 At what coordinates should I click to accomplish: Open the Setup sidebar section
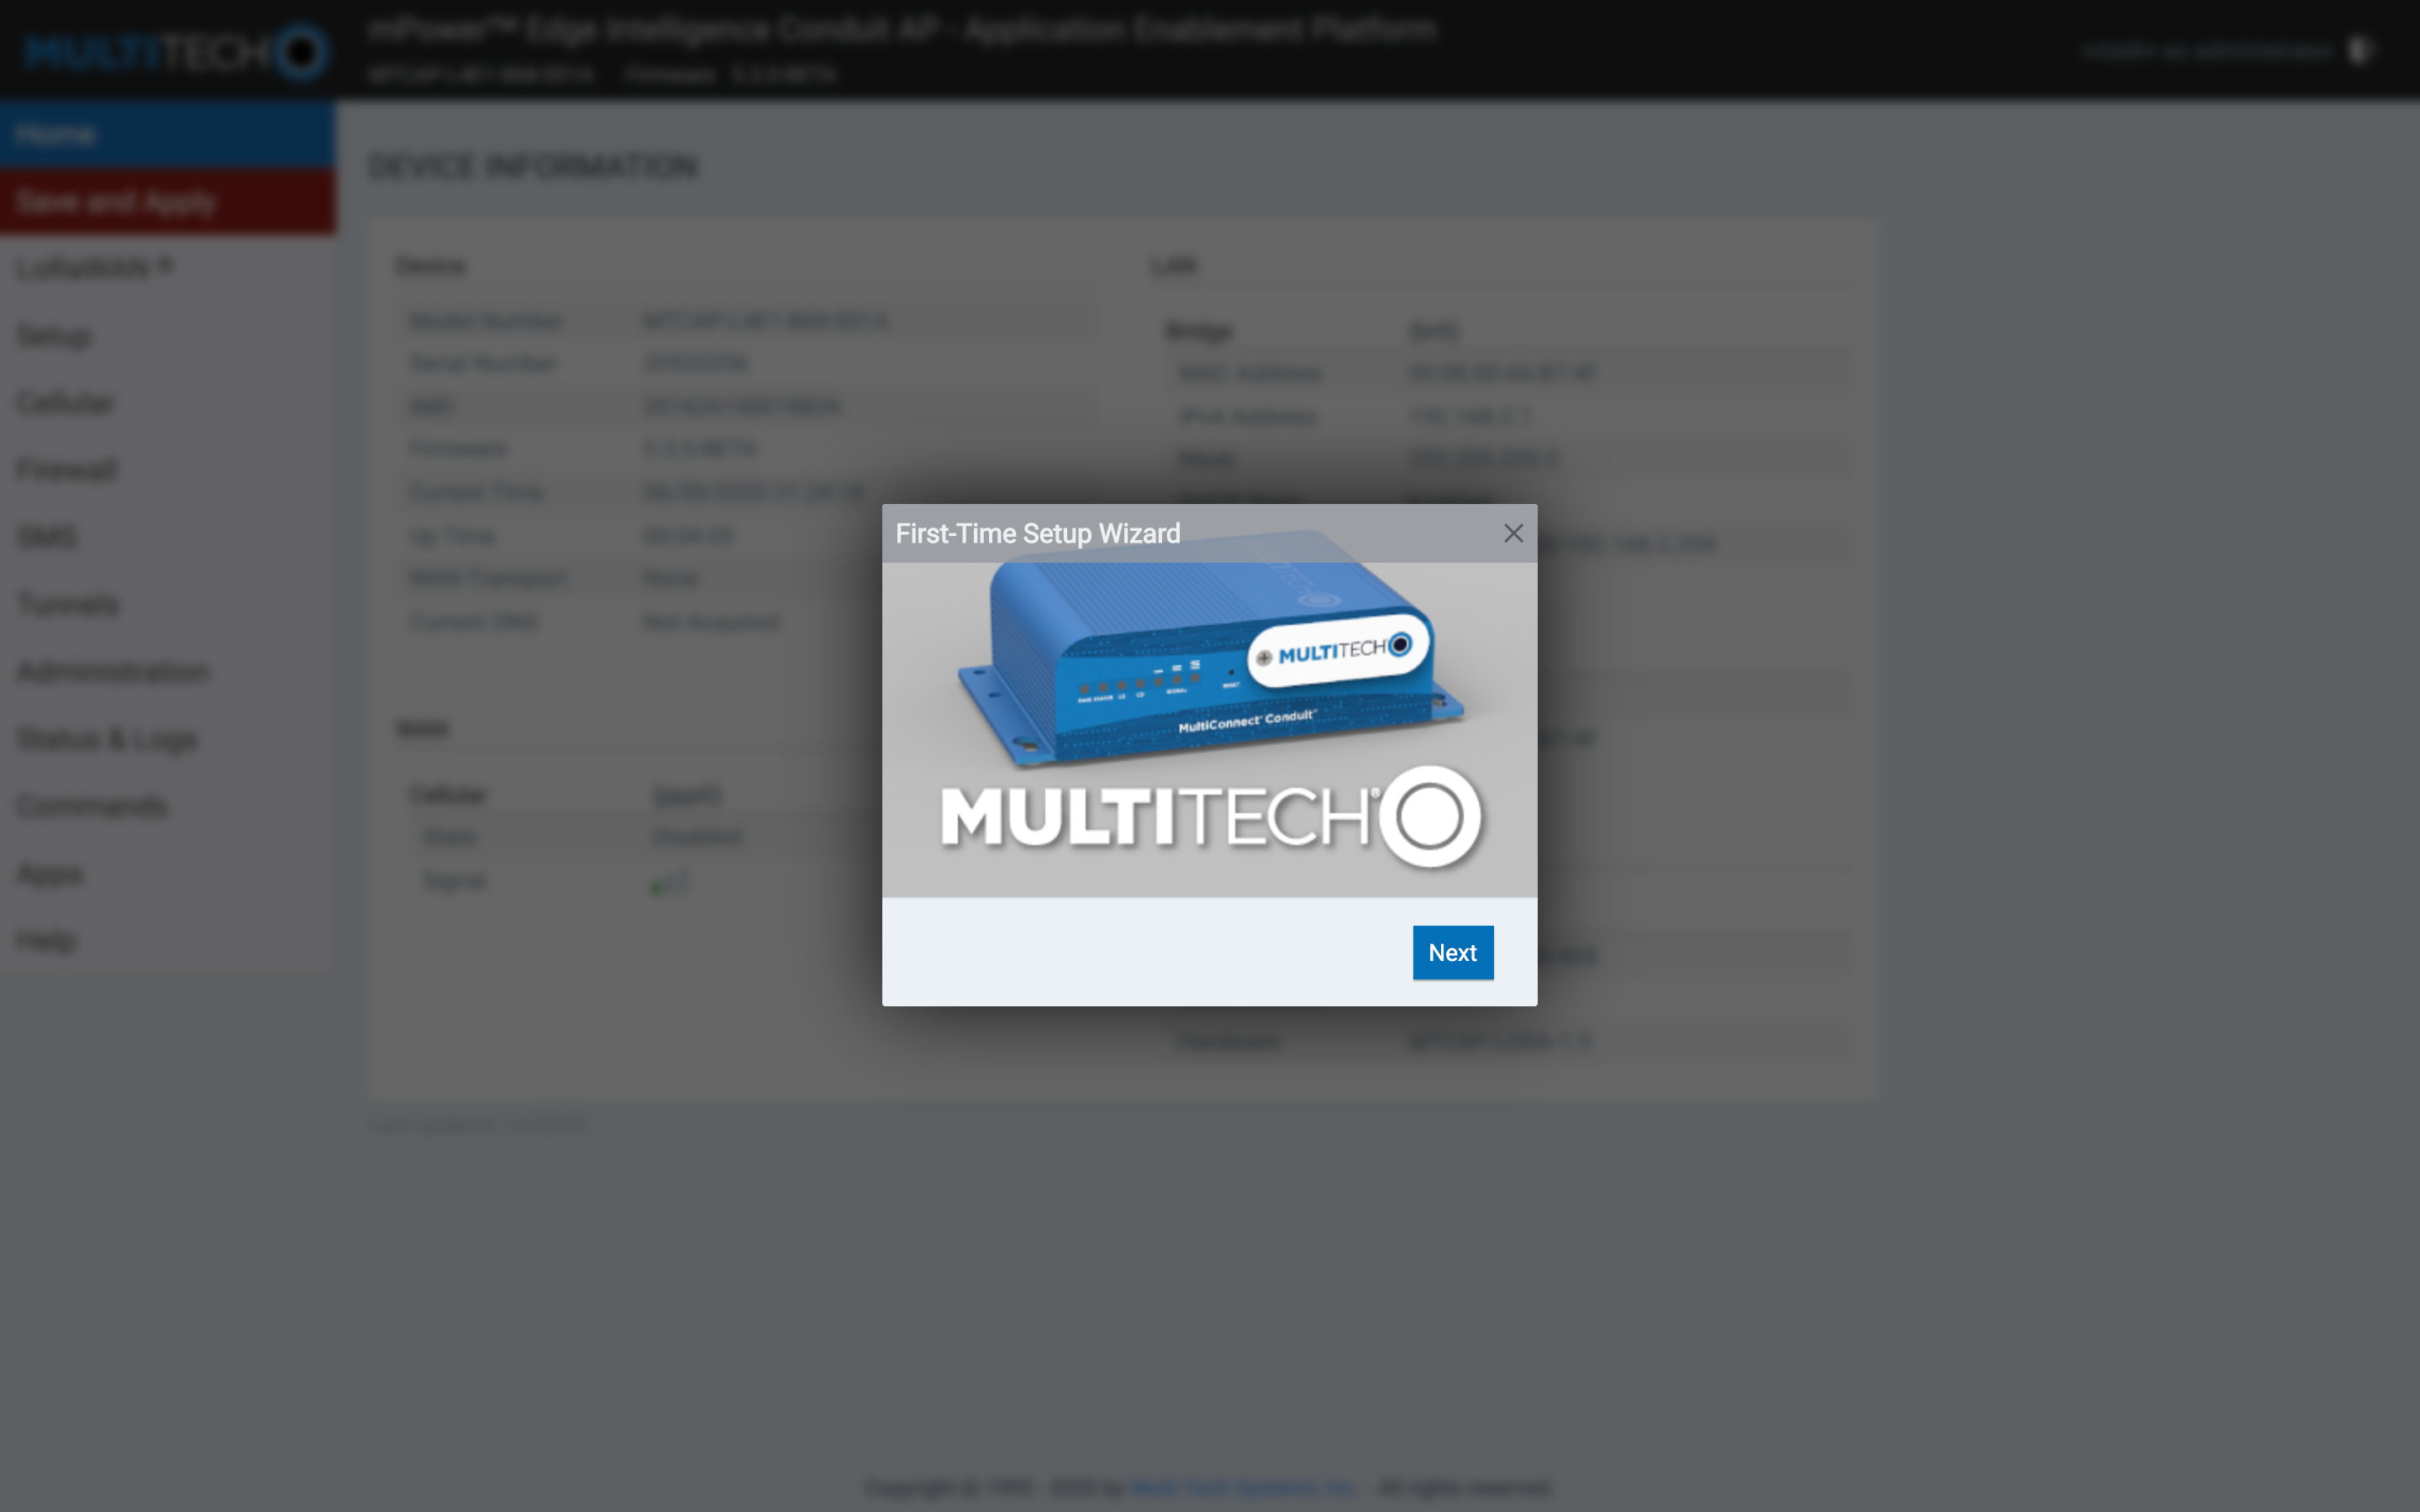(x=54, y=336)
